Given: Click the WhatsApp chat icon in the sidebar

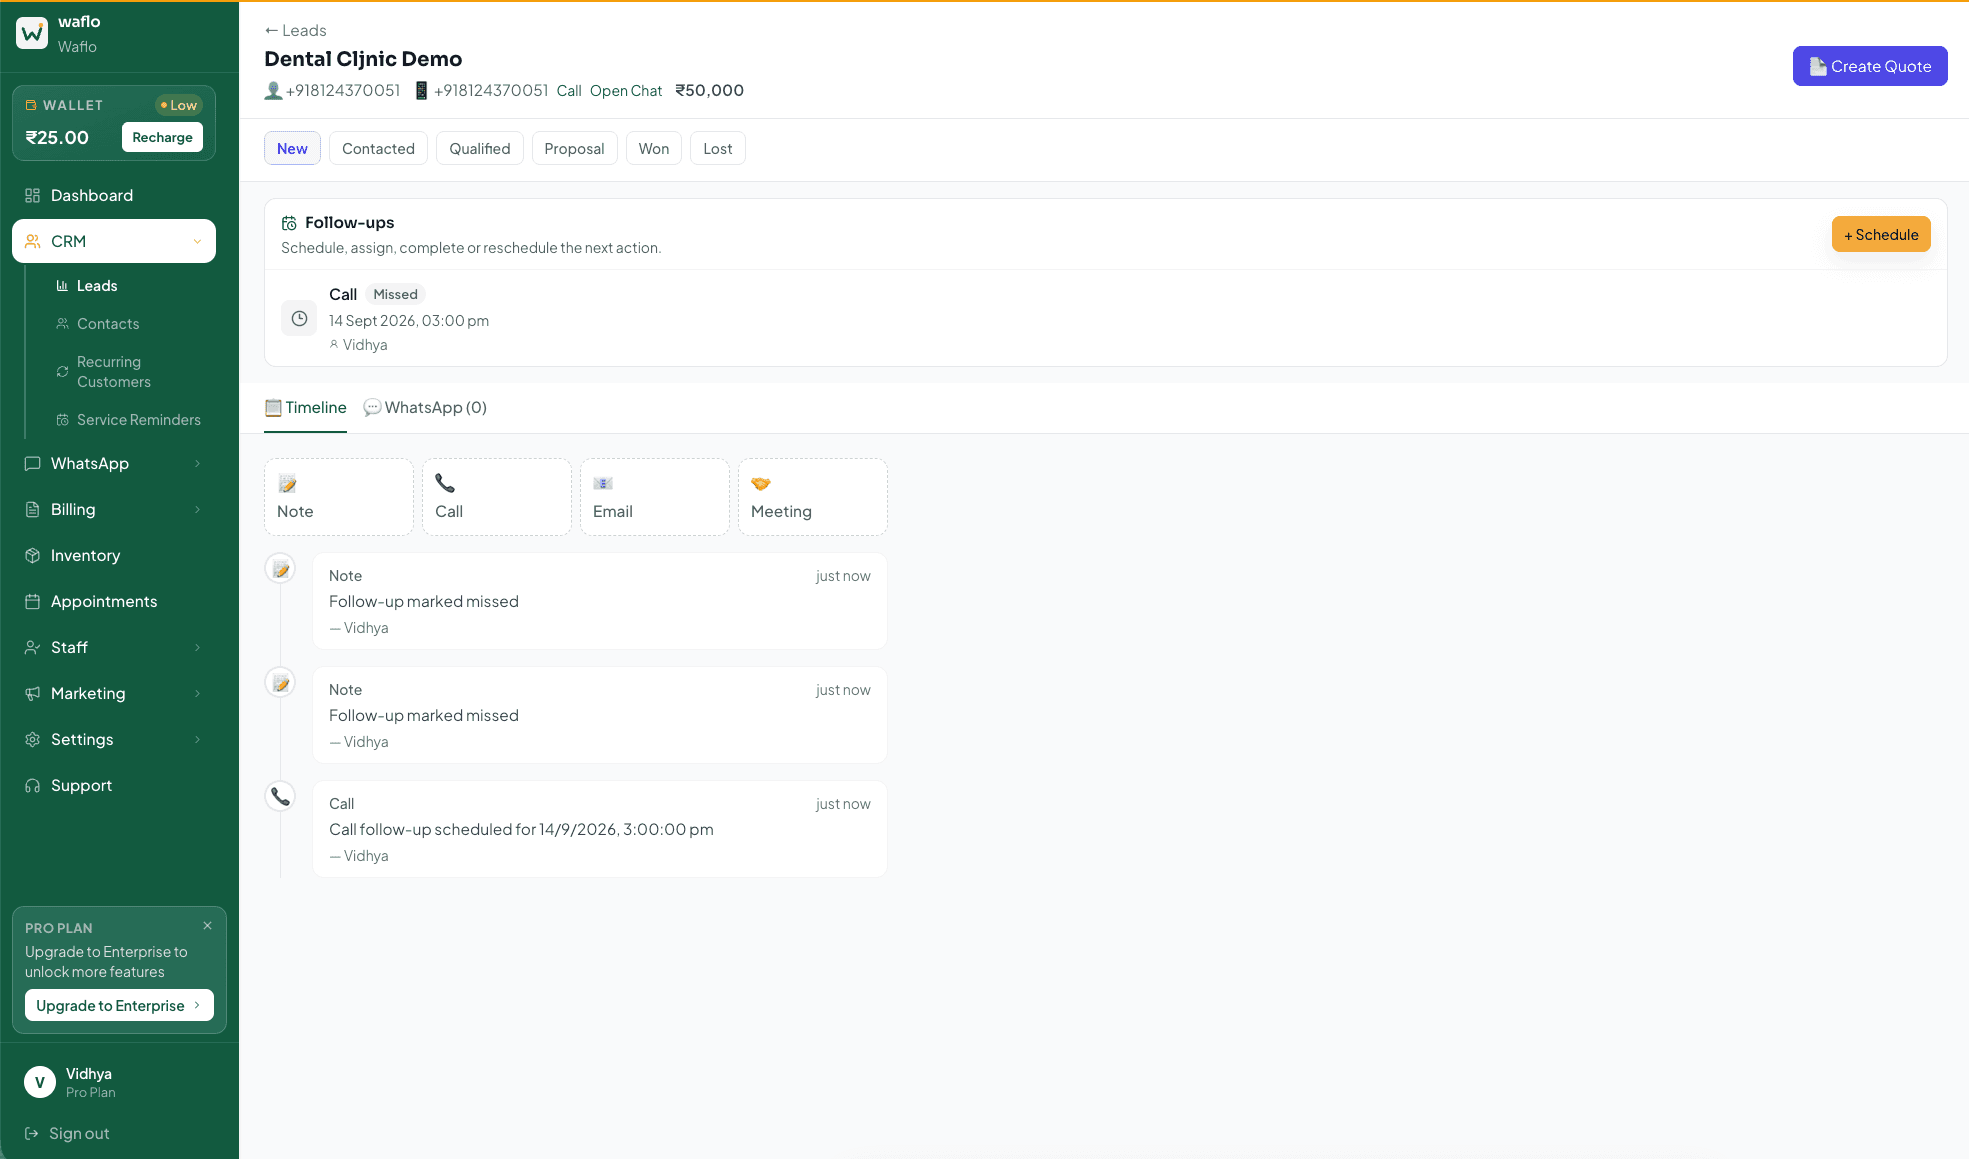Looking at the screenshot, I should 33,463.
